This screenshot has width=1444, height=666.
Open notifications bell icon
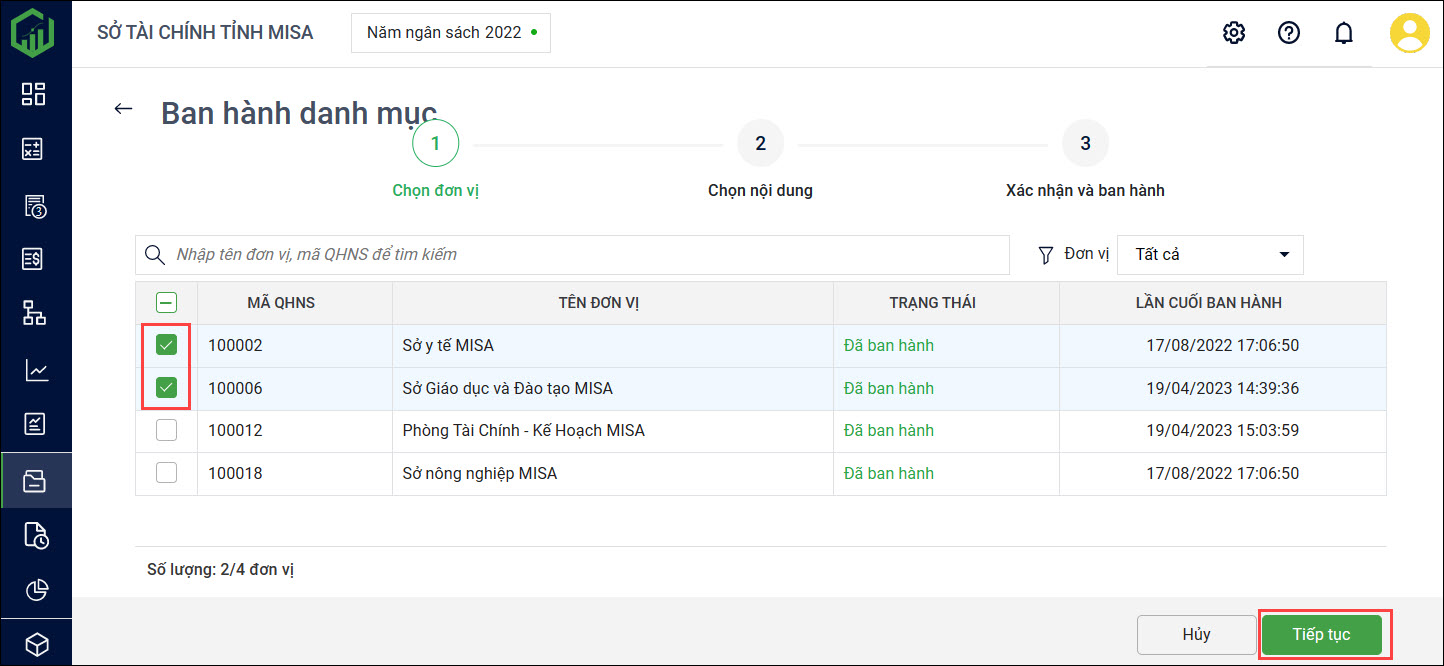[x=1344, y=33]
